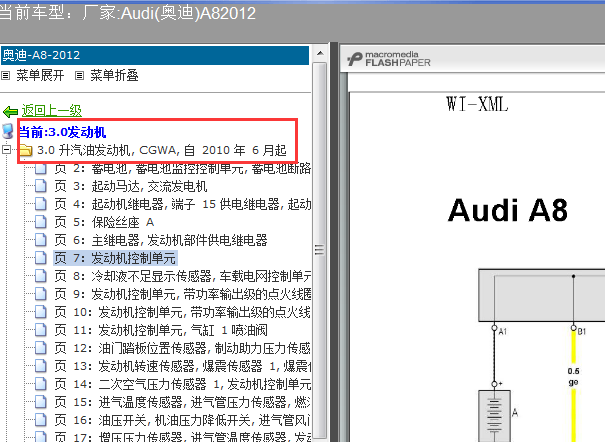The height and width of the screenshot is (442, 605).
Task: Open 页 16: 油压开关 page
Action: click(182, 420)
